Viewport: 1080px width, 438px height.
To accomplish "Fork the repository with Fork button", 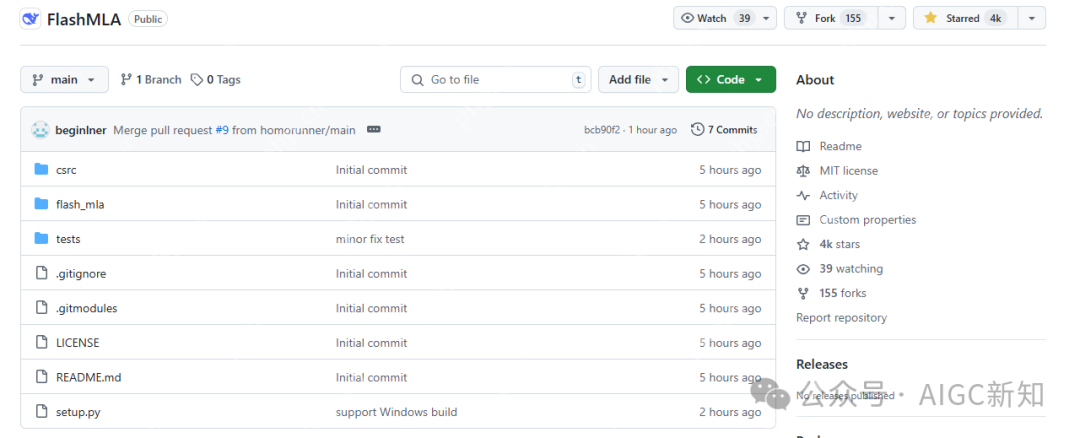I will point(832,19).
